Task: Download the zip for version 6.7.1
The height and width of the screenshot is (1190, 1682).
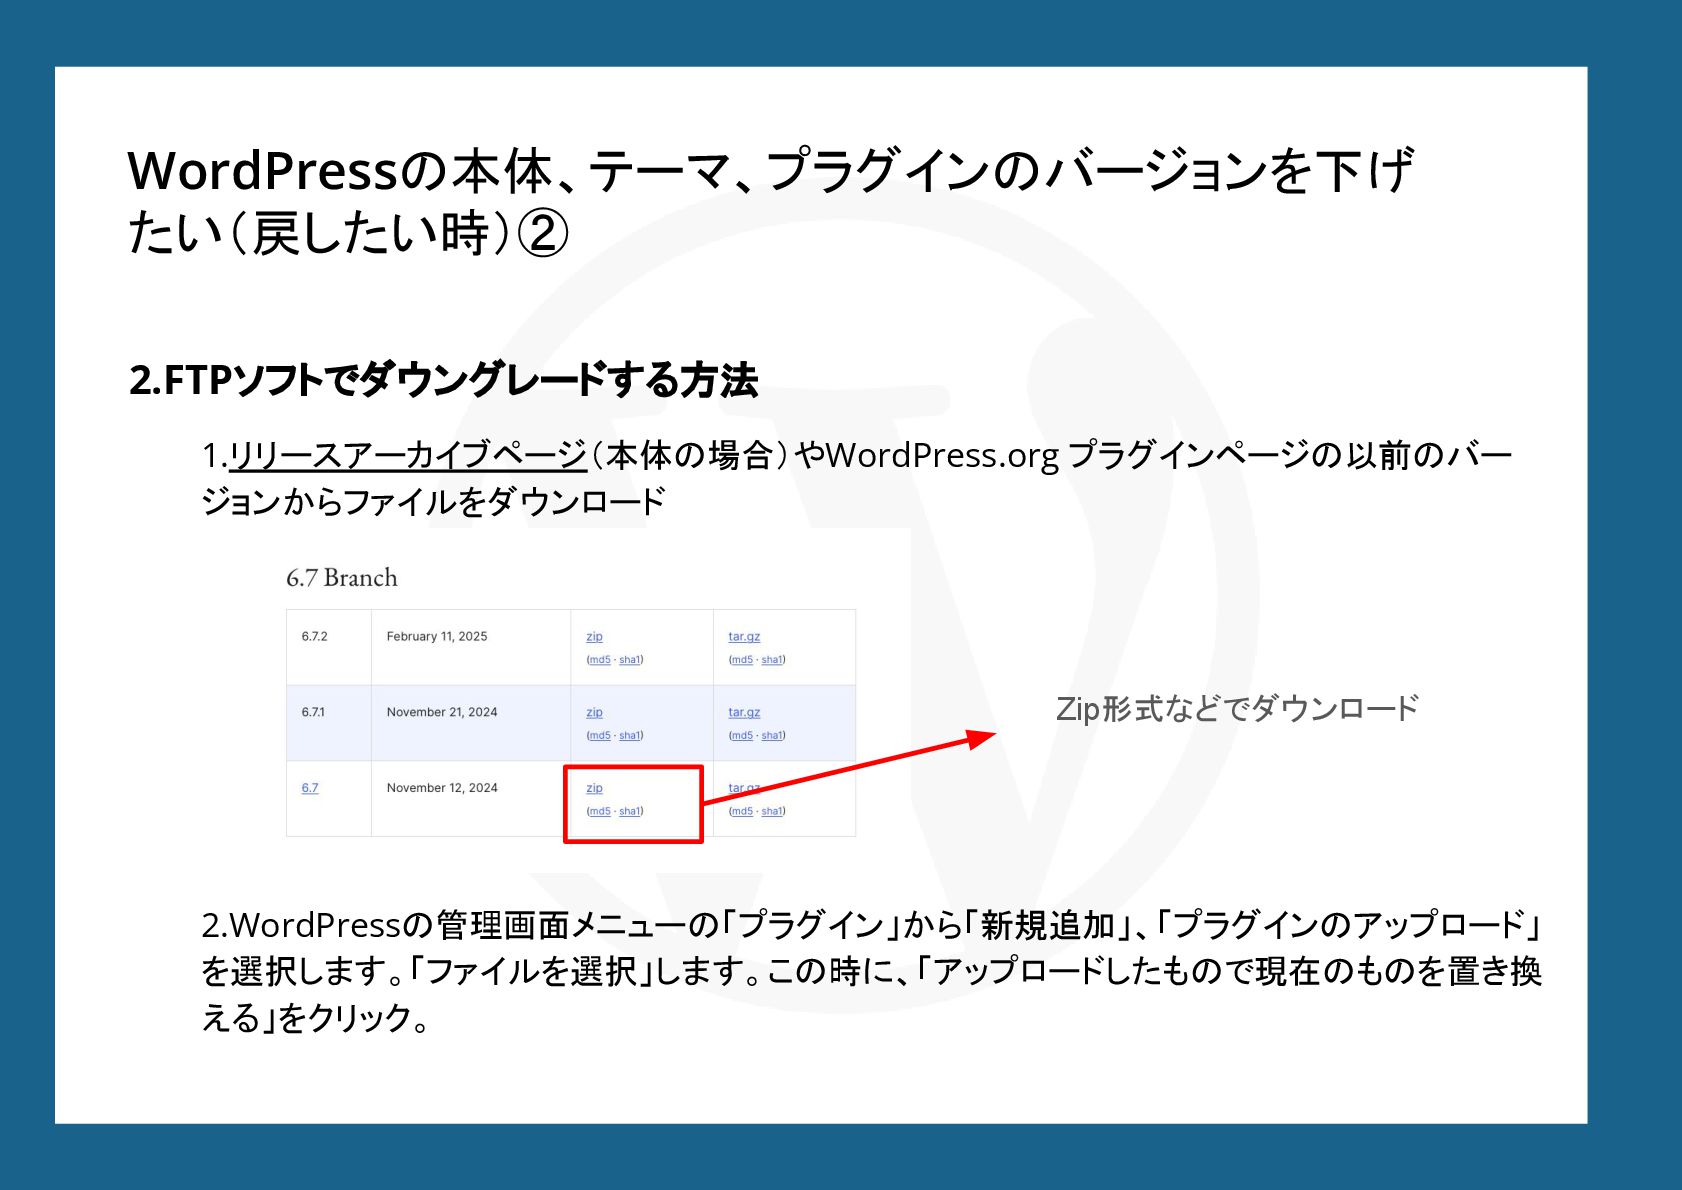Action: (x=594, y=713)
